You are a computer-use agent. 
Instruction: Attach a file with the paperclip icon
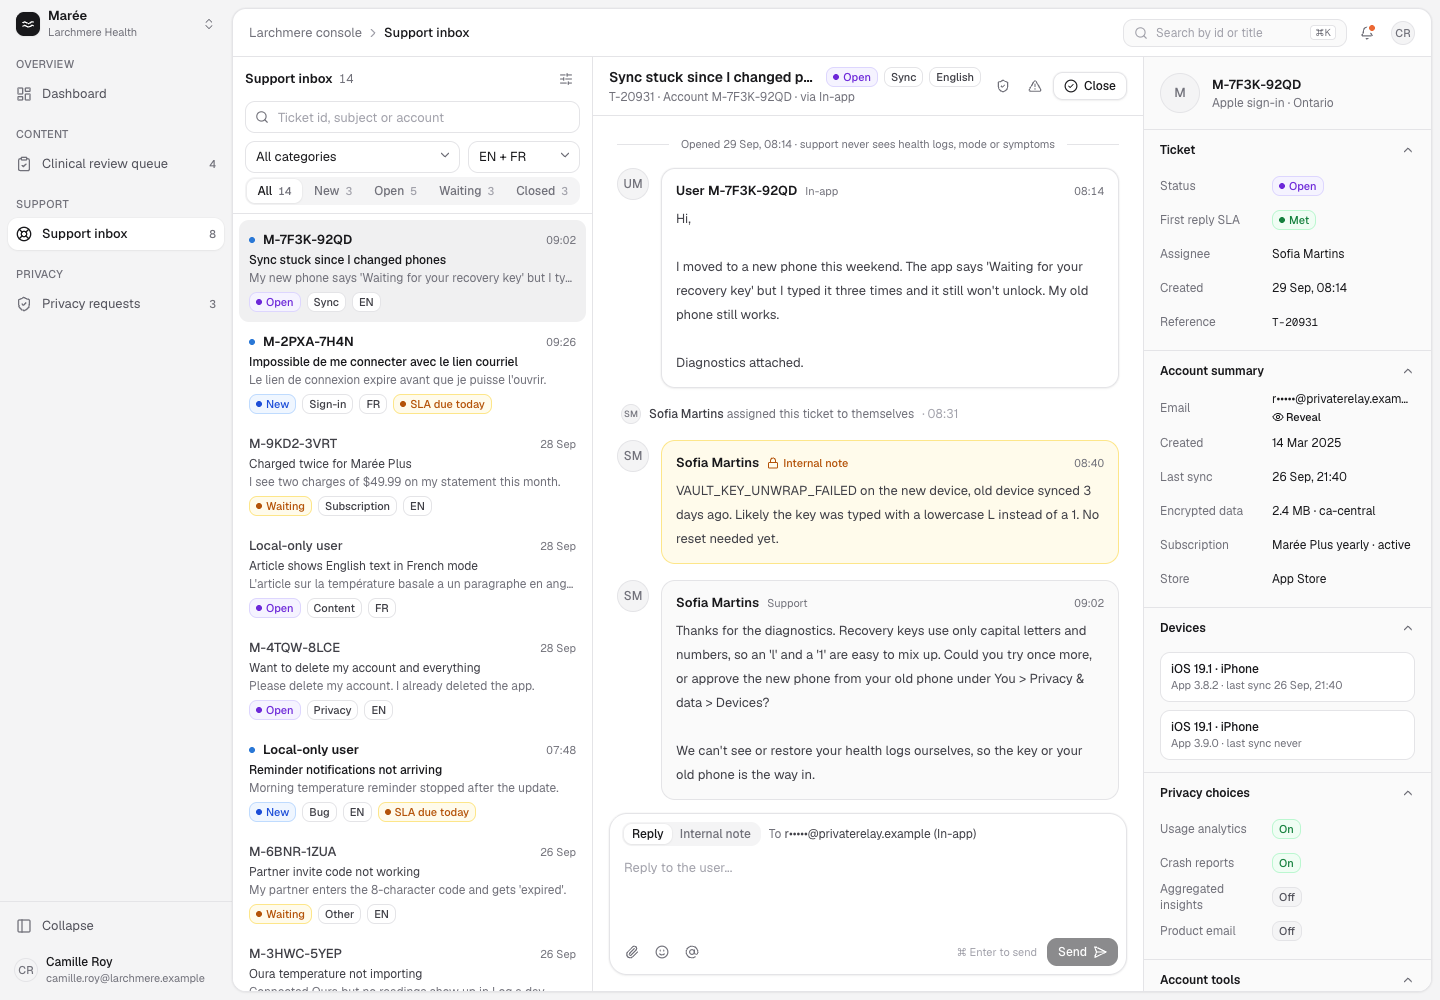point(632,952)
